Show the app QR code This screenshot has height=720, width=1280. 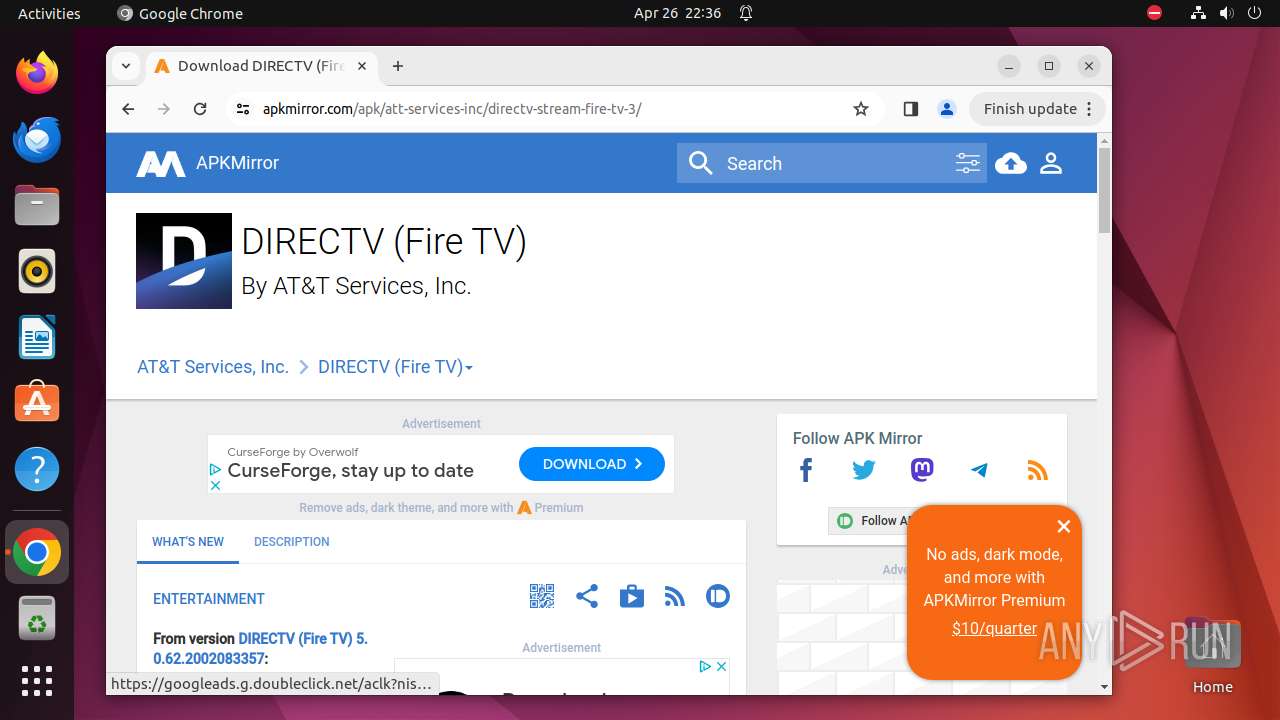pyautogui.click(x=541, y=597)
